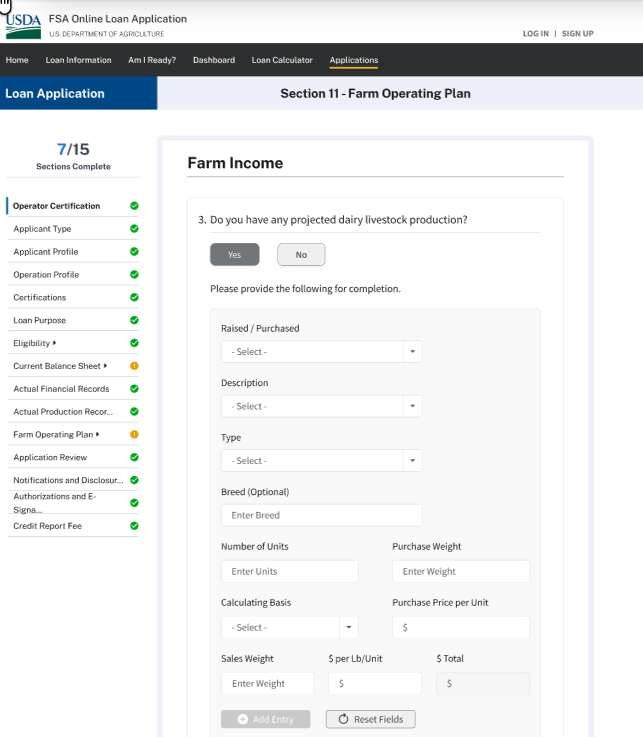Click the Number of Units field
Screen dimensions: 643x737
tap(289, 572)
